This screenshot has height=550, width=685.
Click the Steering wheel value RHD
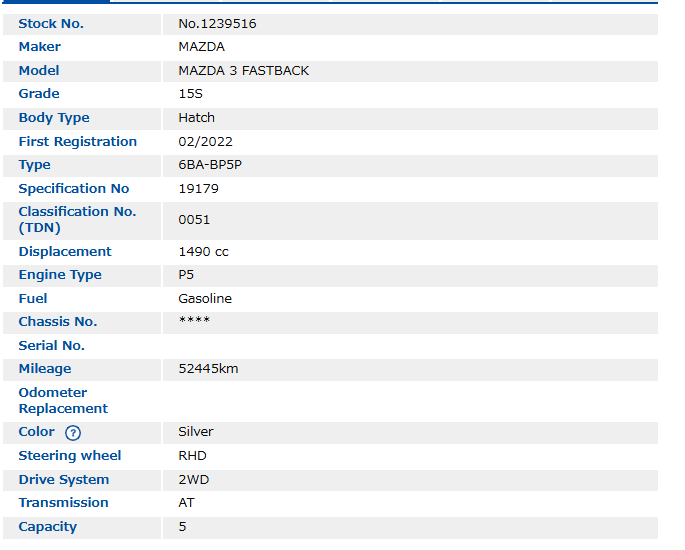[192, 456]
